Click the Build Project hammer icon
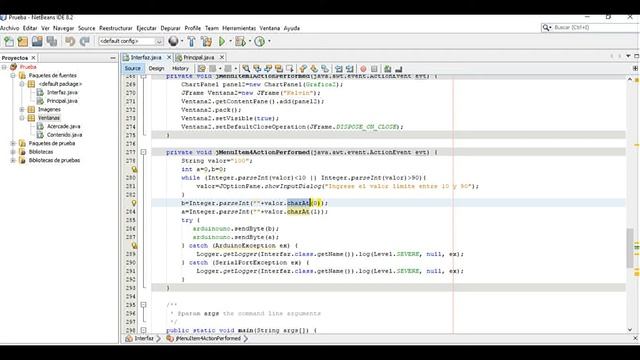Viewport: 640px width, 360px height. [x=191, y=41]
